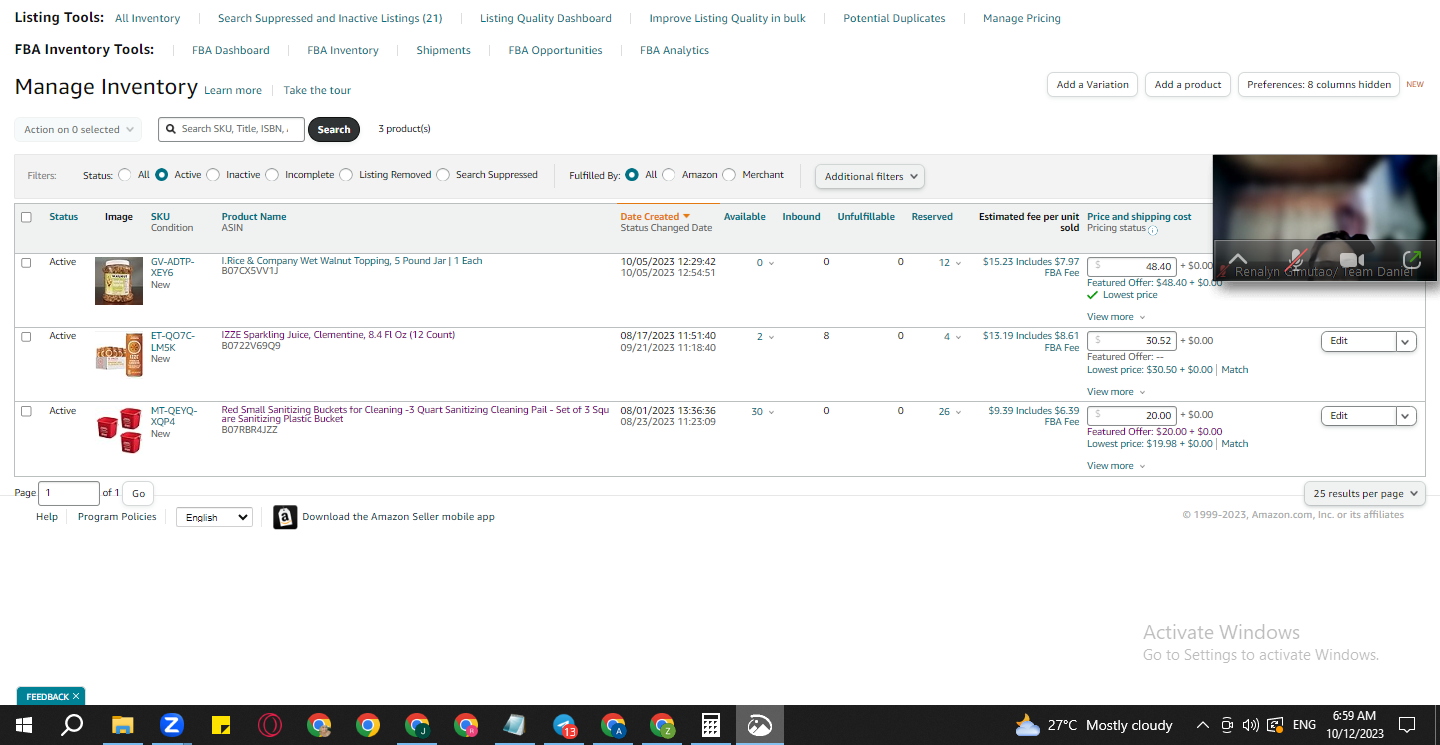Go to 'Listing Quality Dashboard'
The image size is (1440, 745).
(546, 18)
